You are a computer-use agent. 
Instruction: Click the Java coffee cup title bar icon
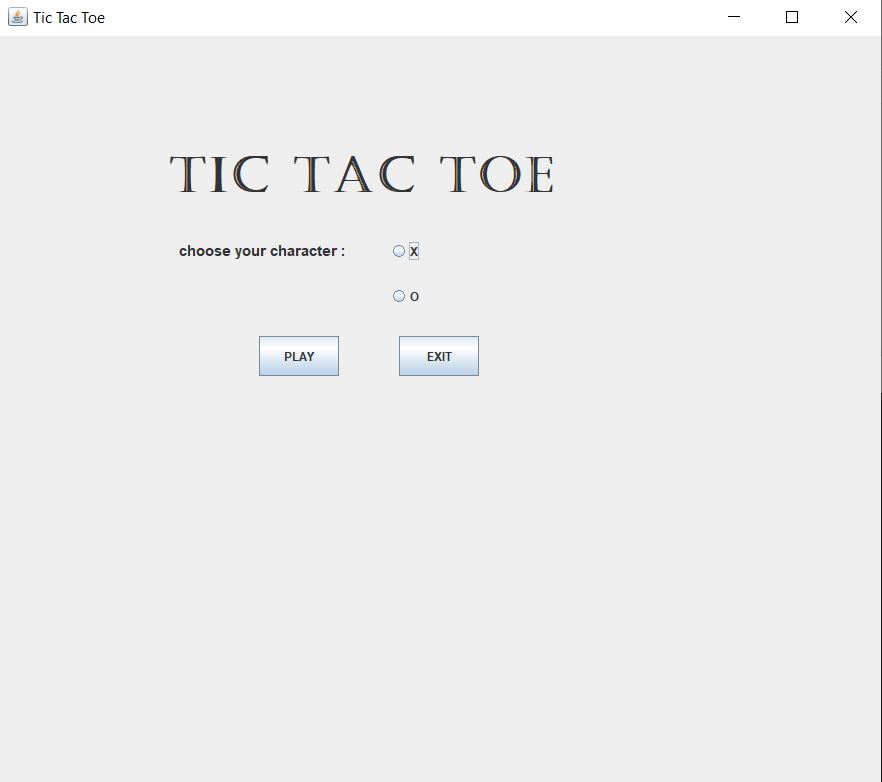[x=16, y=17]
